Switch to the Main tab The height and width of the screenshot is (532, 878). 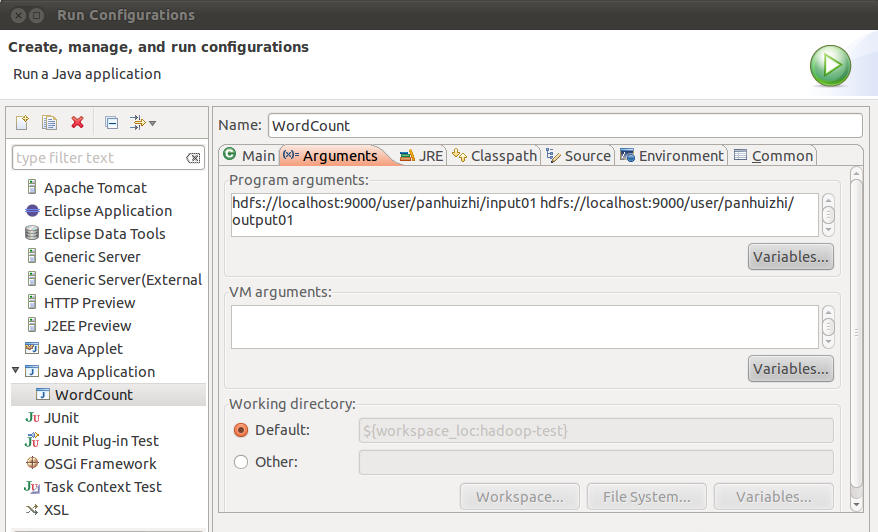pos(249,155)
